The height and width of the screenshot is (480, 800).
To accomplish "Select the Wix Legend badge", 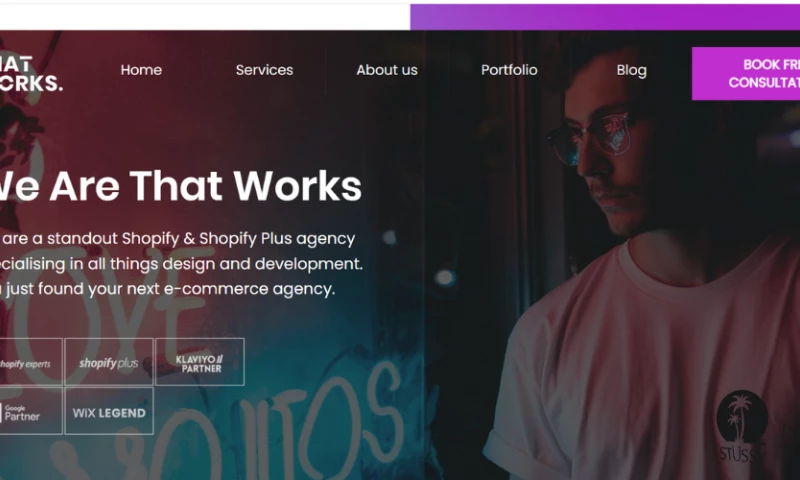I will pyautogui.click(x=109, y=411).
